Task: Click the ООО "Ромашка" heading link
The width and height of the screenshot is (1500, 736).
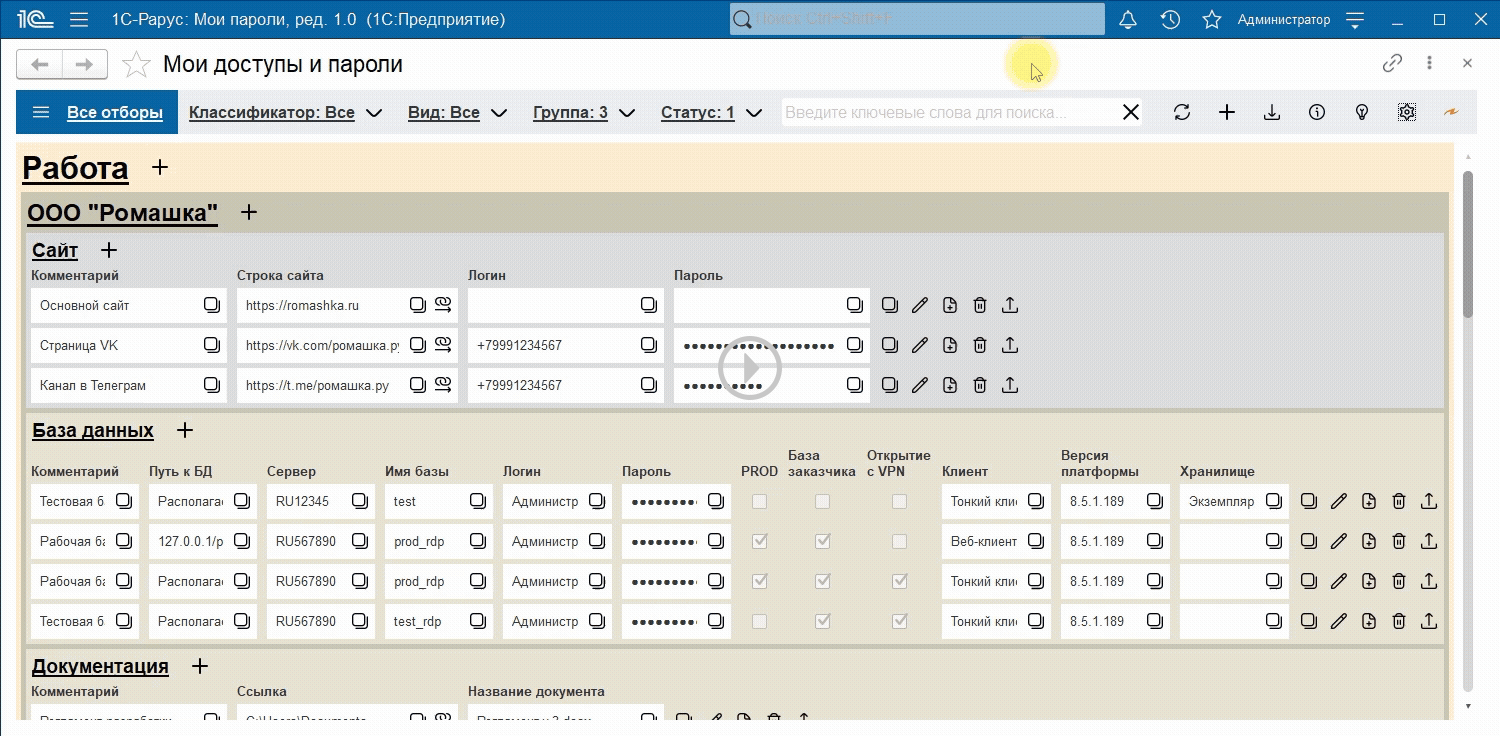Action: [122, 212]
